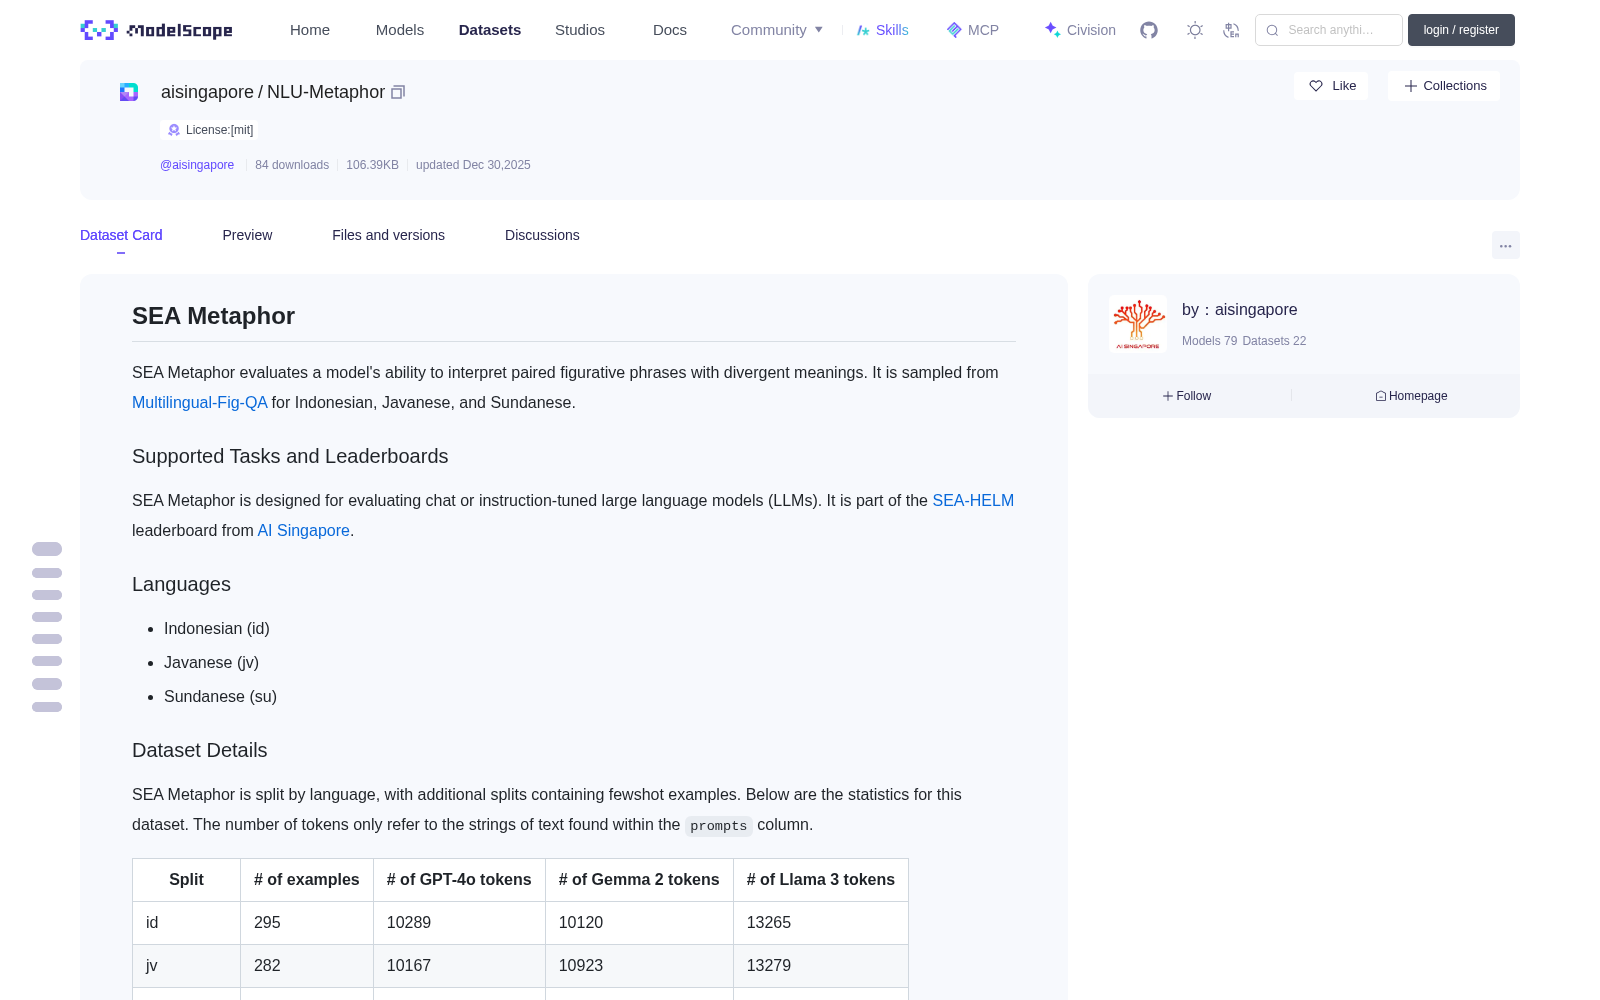Click the License:[mit] tag
This screenshot has height=1000, width=1600.
(210, 130)
